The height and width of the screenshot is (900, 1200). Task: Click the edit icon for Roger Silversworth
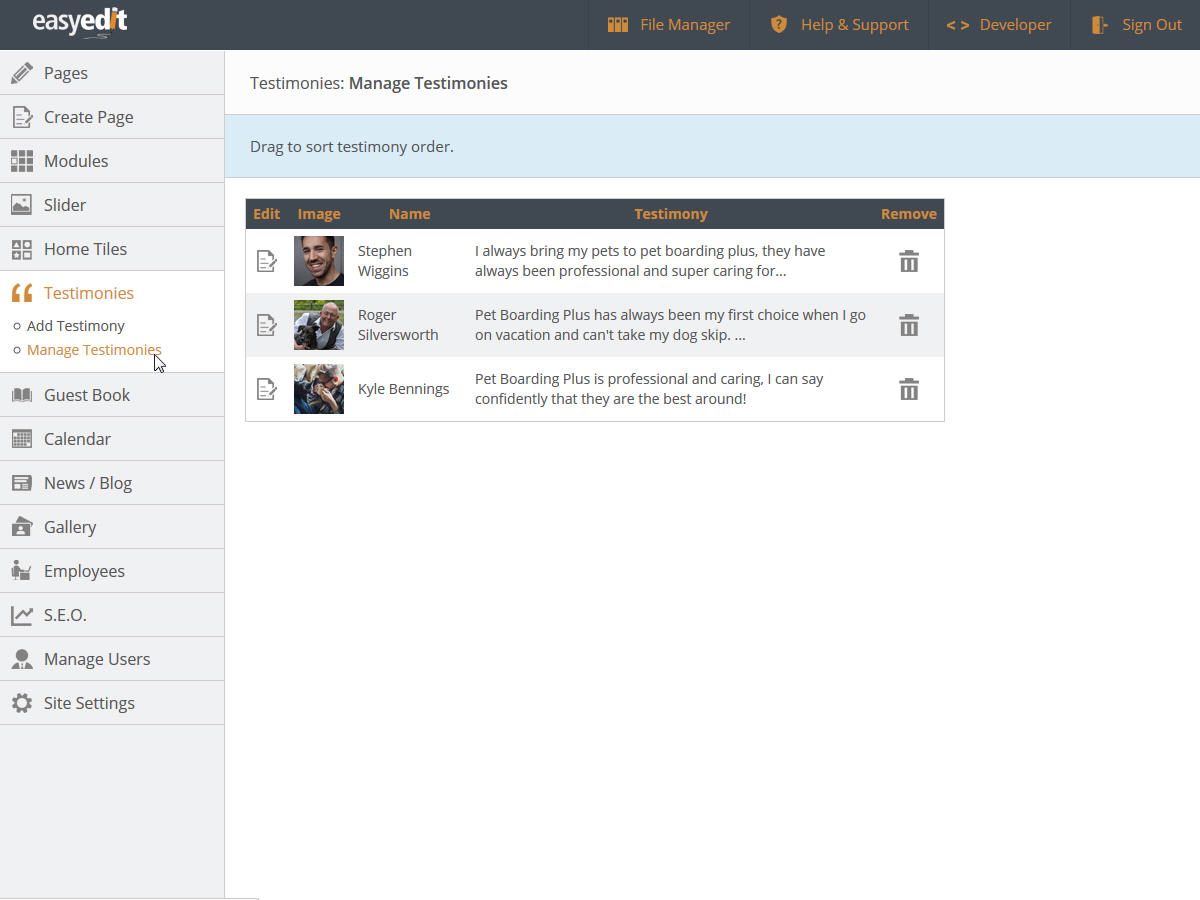(x=267, y=325)
